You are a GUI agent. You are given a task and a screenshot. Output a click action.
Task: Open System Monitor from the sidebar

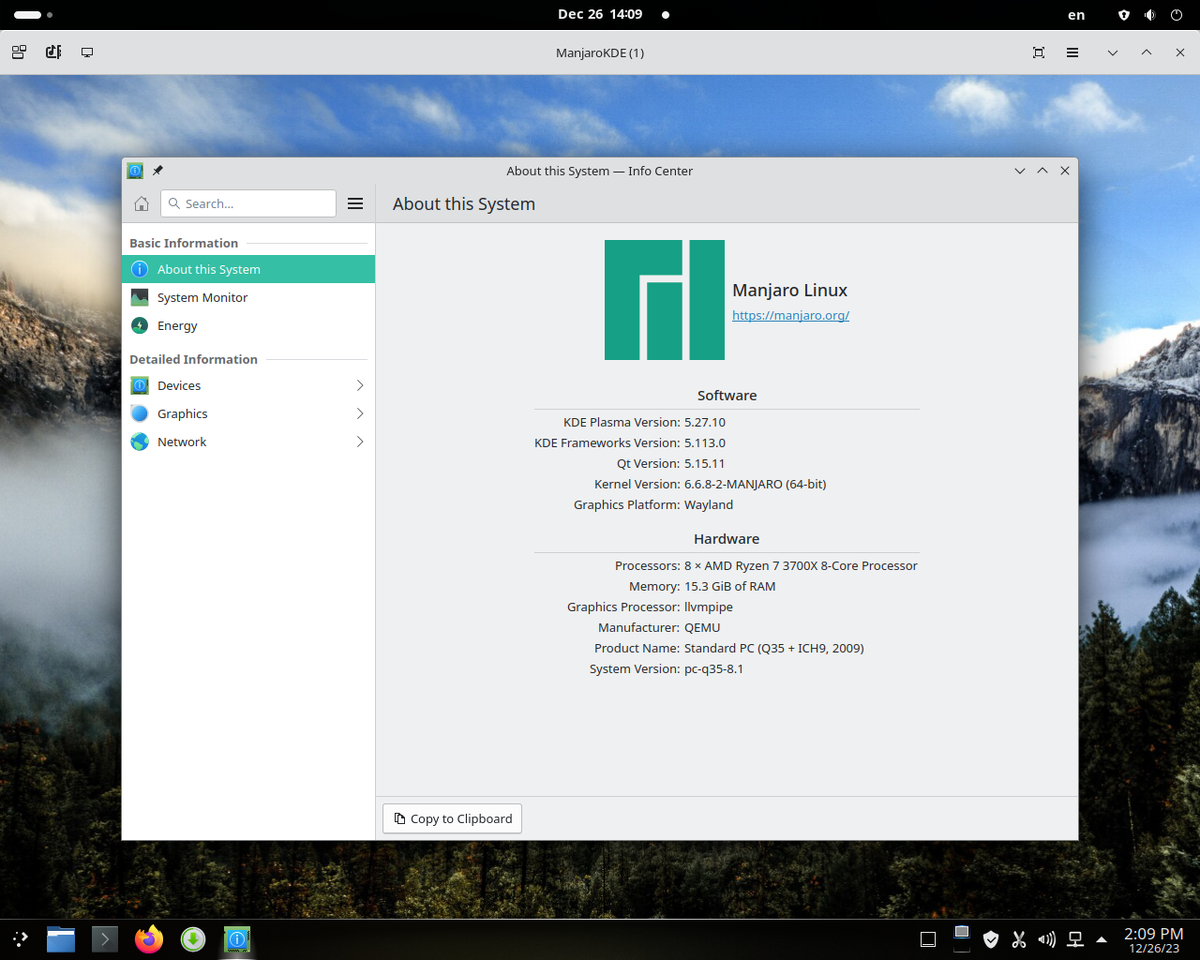click(248, 297)
